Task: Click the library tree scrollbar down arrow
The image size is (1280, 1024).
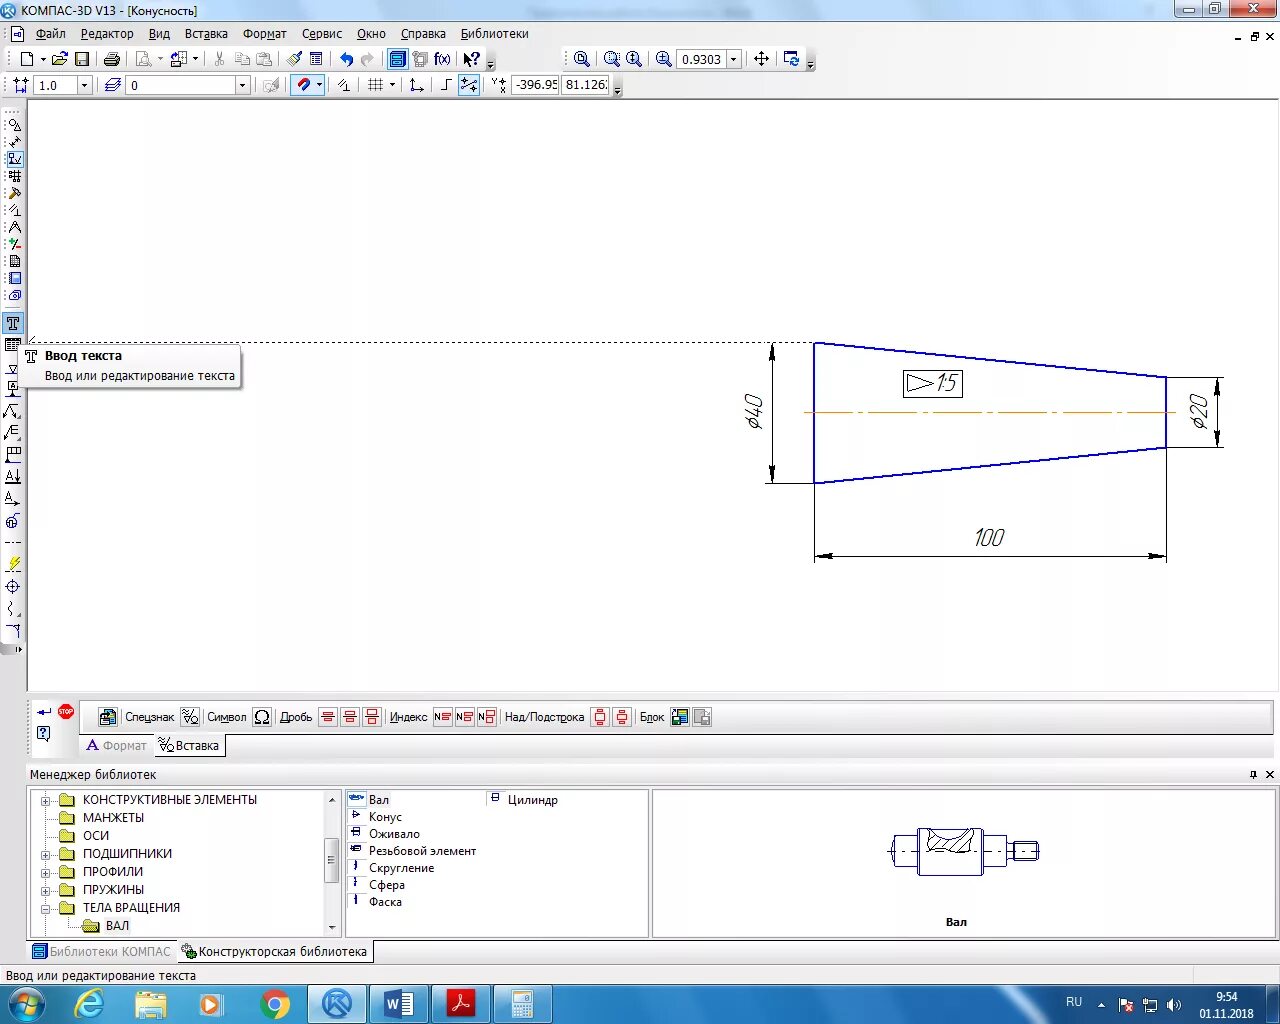Action: [332, 927]
